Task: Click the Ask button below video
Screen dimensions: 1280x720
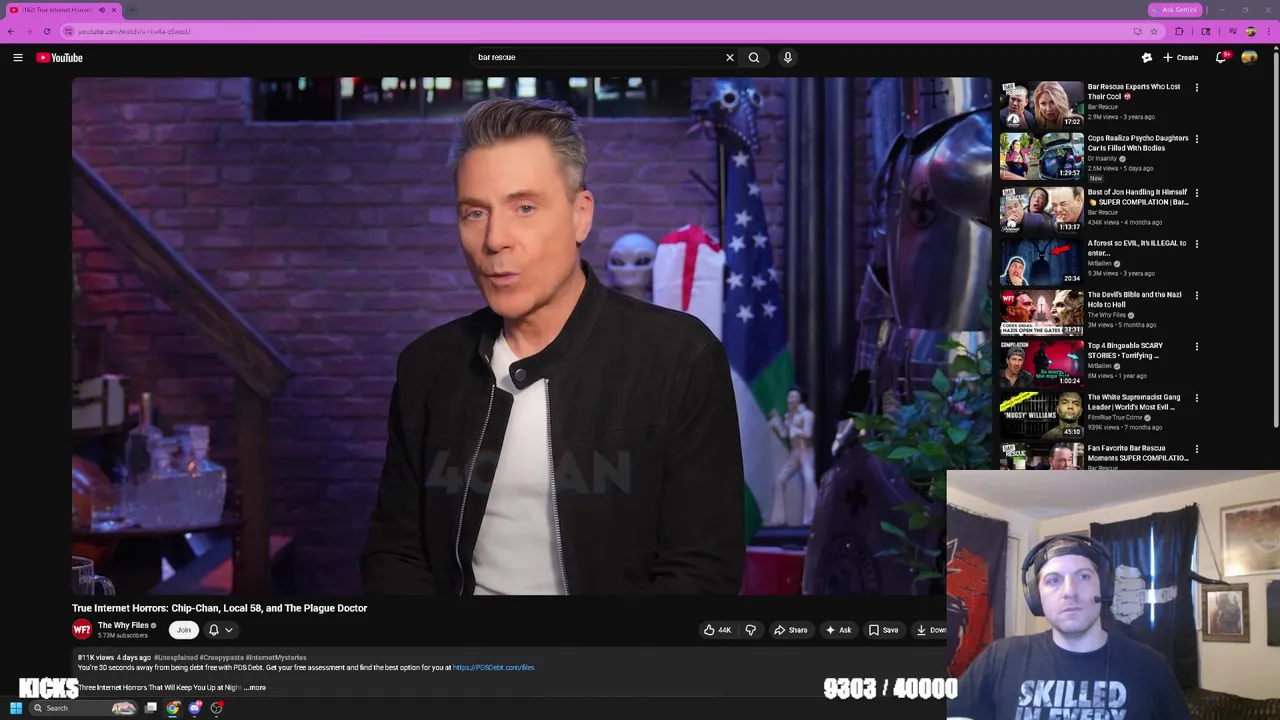Action: coord(838,630)
